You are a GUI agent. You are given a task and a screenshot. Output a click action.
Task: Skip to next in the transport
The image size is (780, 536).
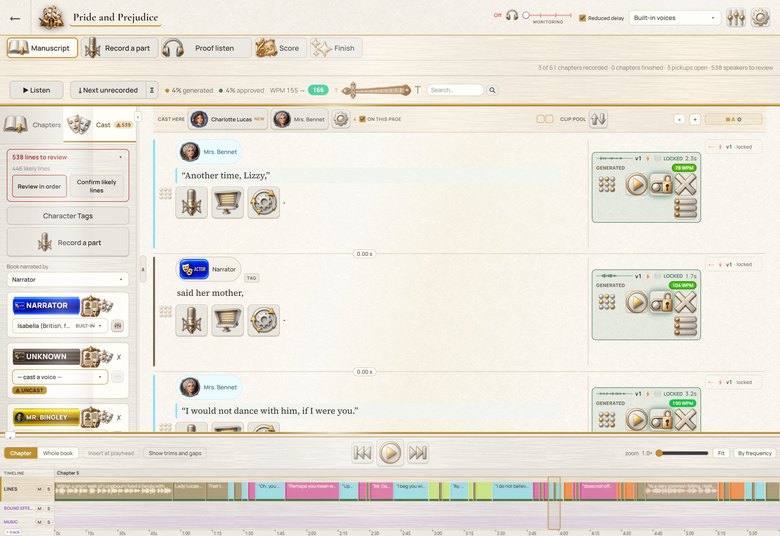pos(418,453)
